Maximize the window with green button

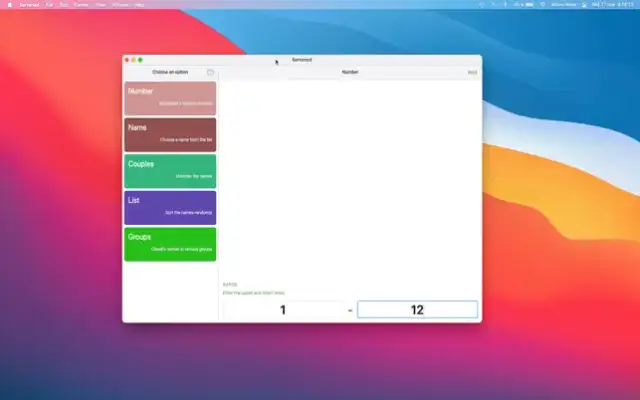(x=140, y=60)
